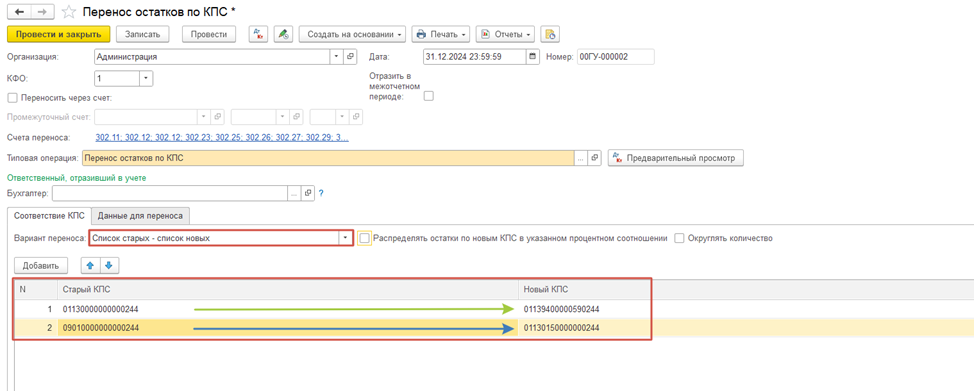Image resolution: width=974 pixels, height=391 pixels.
Task: Expand the Организация dropdown list
Action: coord(336,57)
